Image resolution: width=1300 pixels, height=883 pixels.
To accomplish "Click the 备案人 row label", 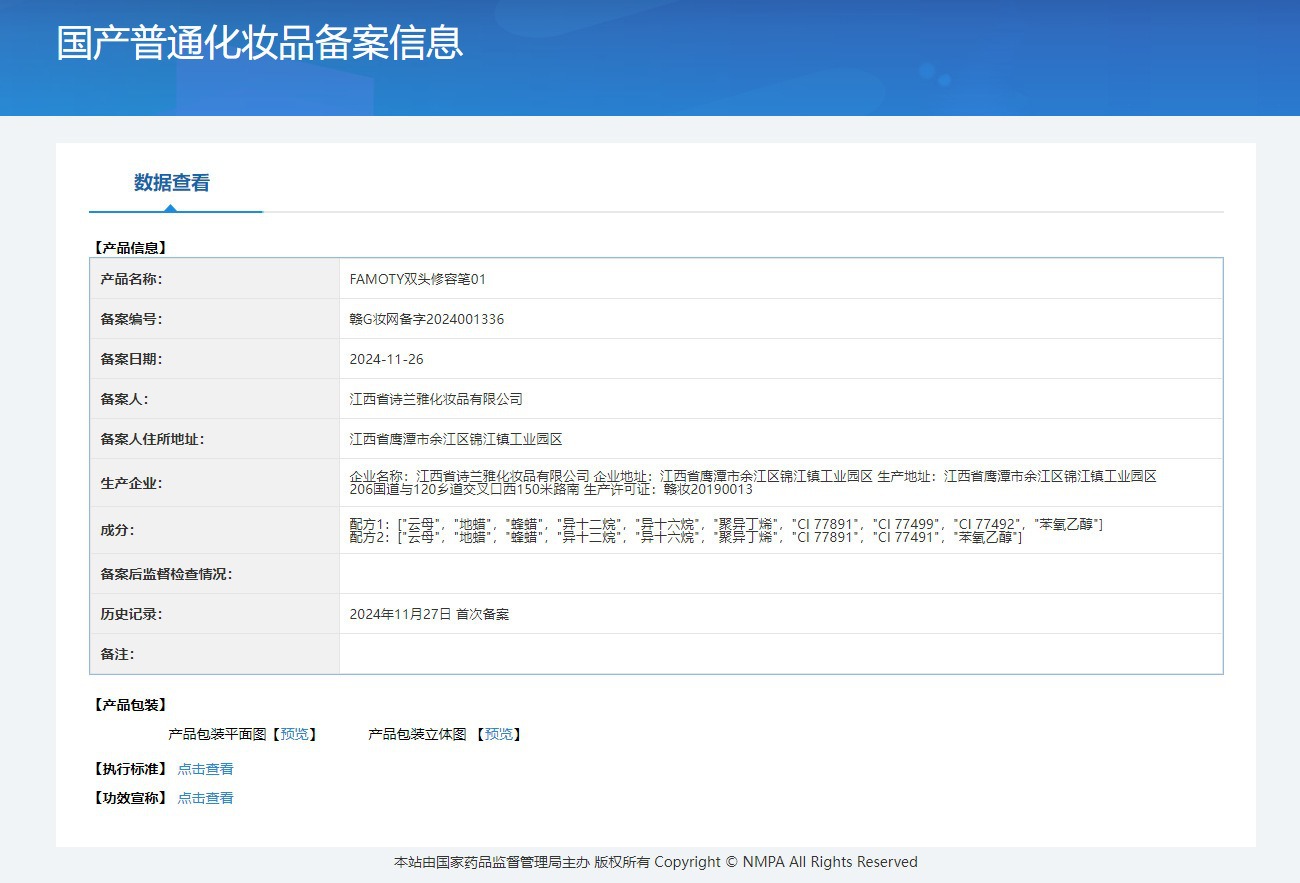I will click(124, 399).
